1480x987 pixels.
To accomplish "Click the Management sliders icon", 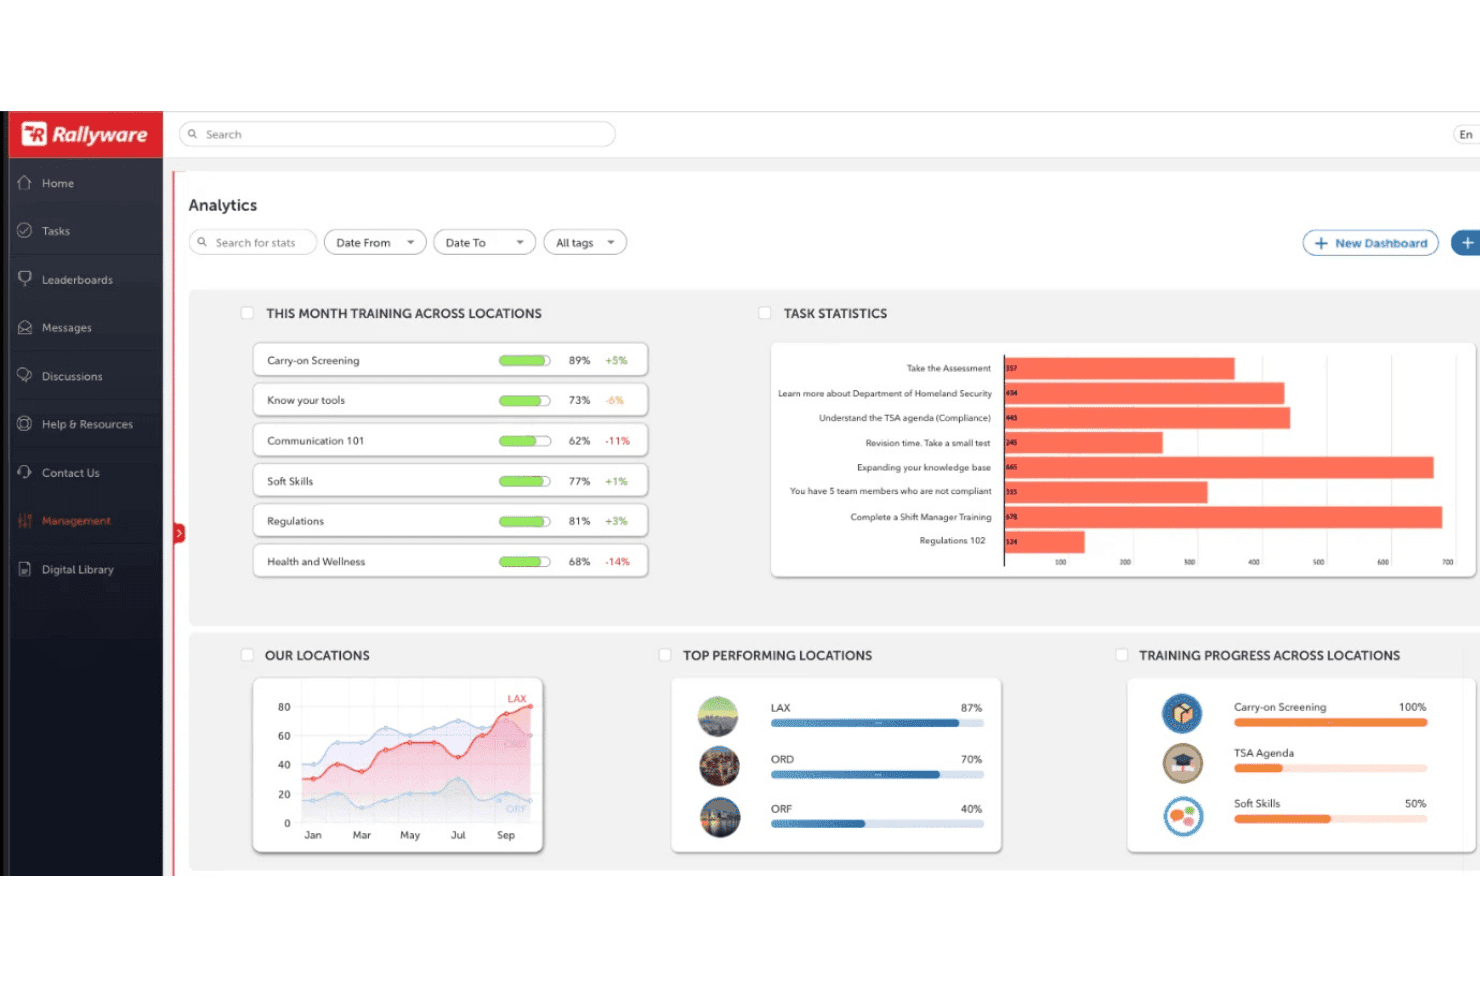I will 25,521.
